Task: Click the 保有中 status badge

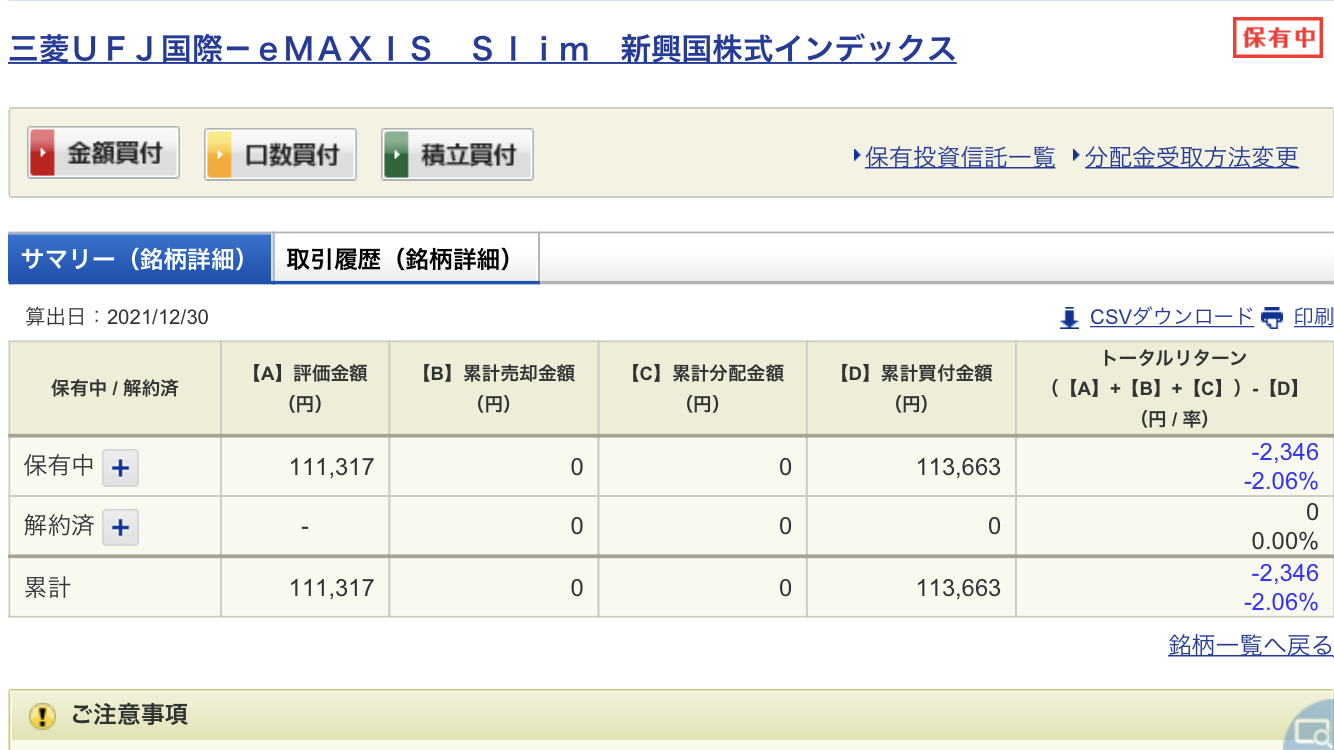Action: [x=1278, y=38]
